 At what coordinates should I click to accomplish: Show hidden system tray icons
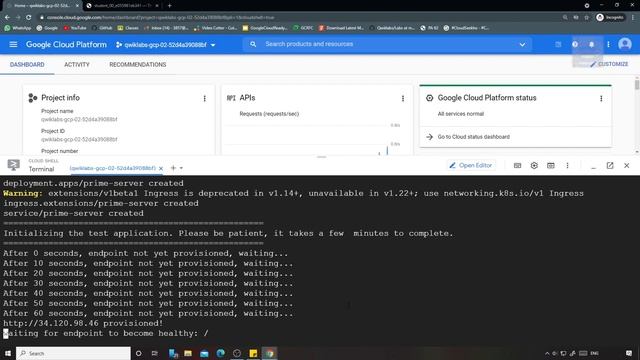coord(547,353)
